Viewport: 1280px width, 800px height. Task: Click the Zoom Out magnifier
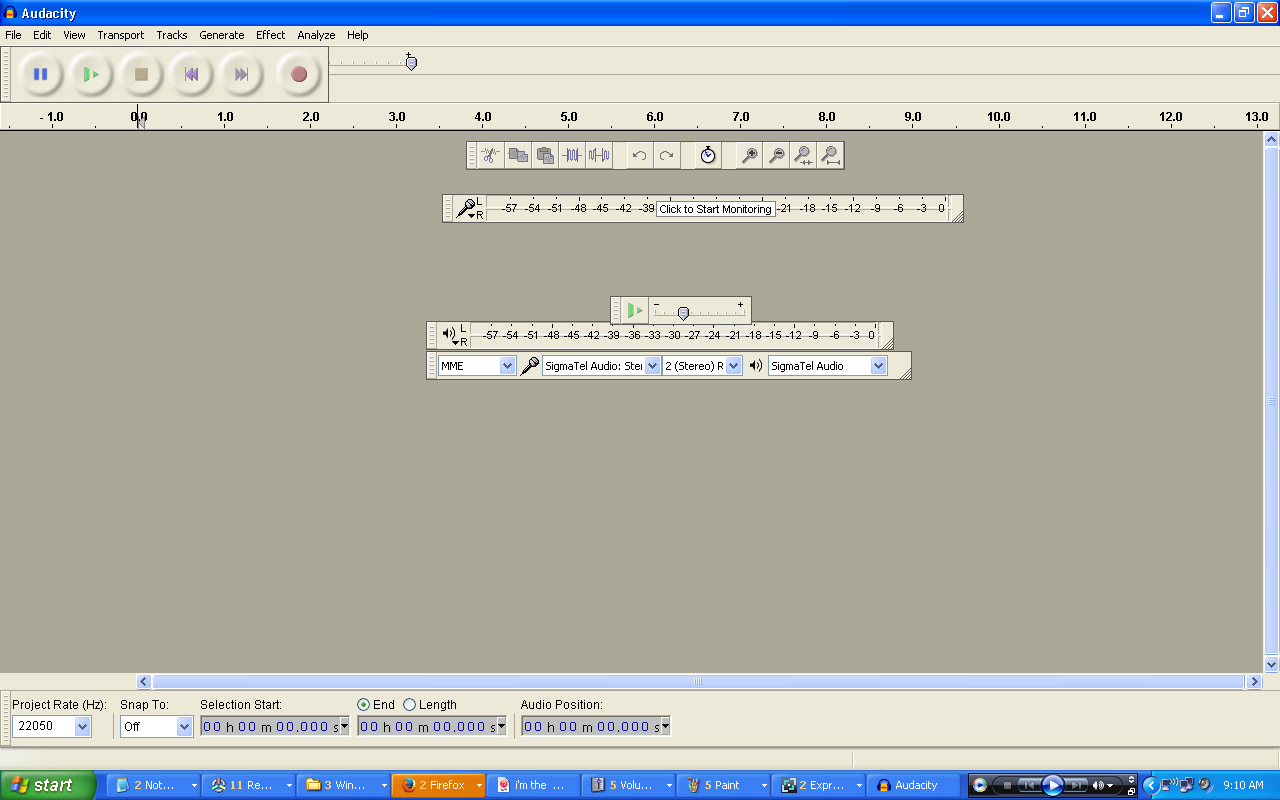pos(776,155)
